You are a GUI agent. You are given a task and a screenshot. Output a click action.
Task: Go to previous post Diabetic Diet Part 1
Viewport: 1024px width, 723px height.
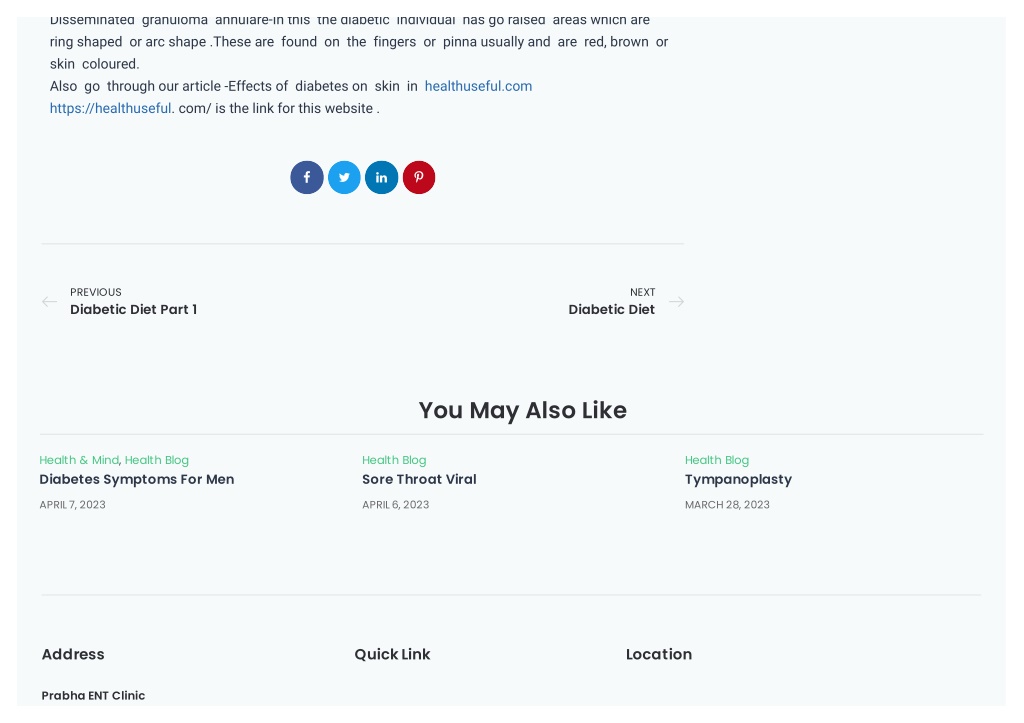(x=133, y=310)
